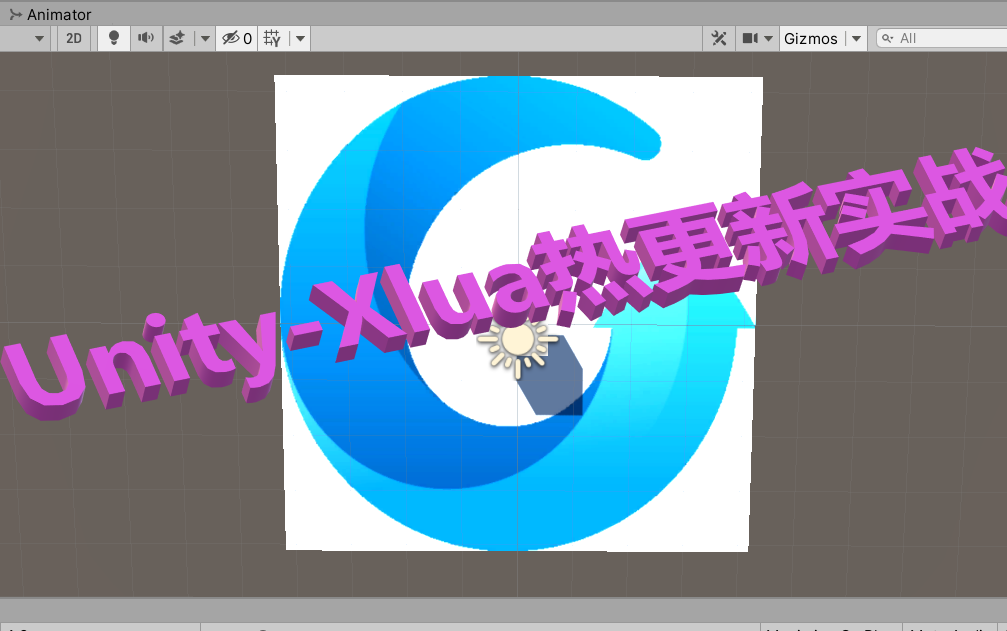
Task: Toggle 2D view mode
Action: (72, 38)
